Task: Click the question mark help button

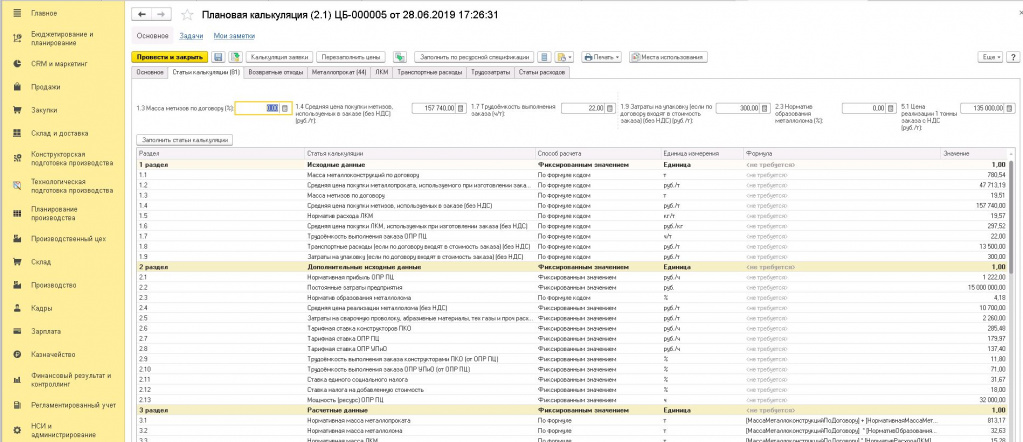Action: [1013, 57]
